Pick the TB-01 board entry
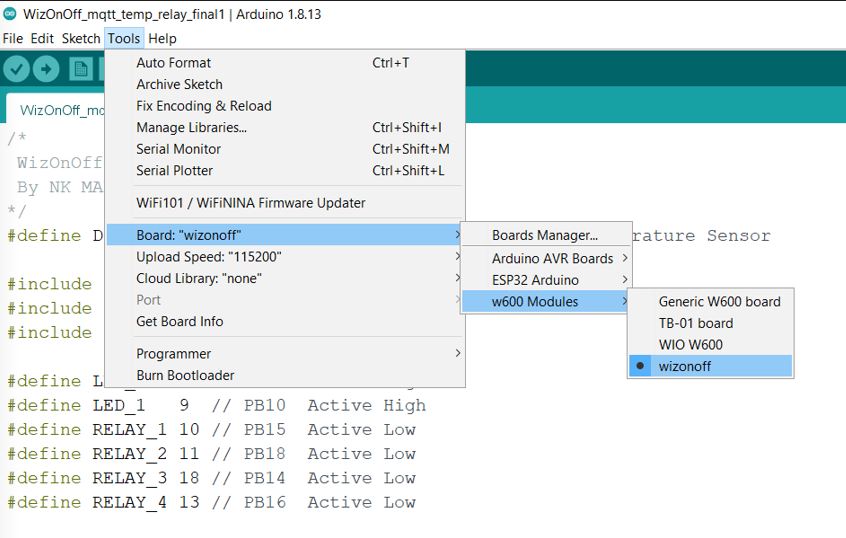Screen dimensions: 846x538 pyautogui.click(x=695, y=323)
